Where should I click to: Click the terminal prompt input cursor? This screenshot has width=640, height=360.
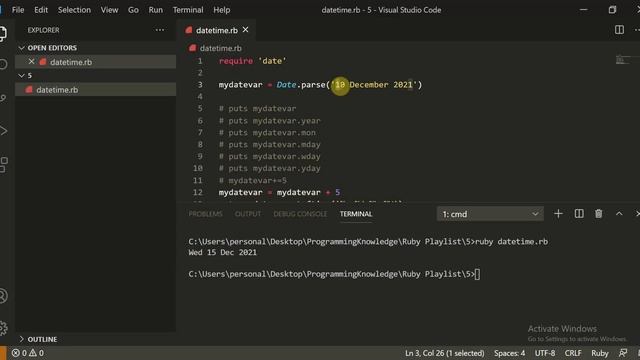pyautogui.click(x=478, y=274)
